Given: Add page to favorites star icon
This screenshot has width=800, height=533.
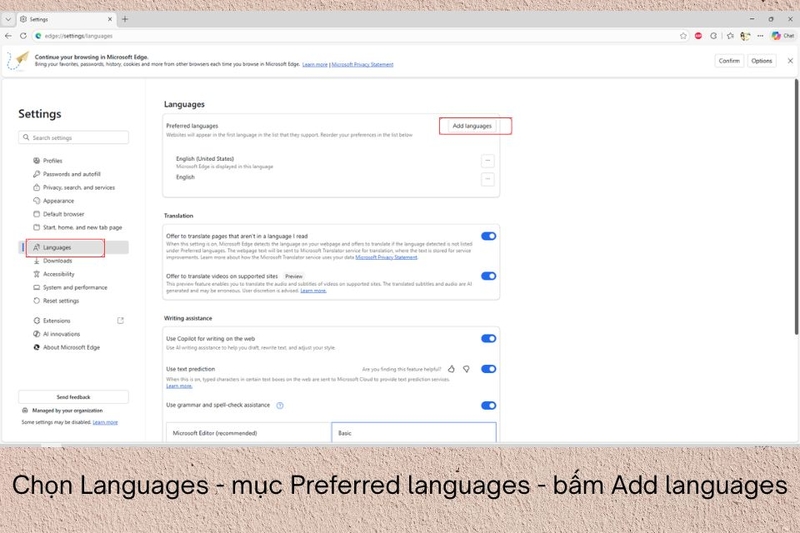Looking at the screenshot, I should pyautogui.click(x=683, y=36).
